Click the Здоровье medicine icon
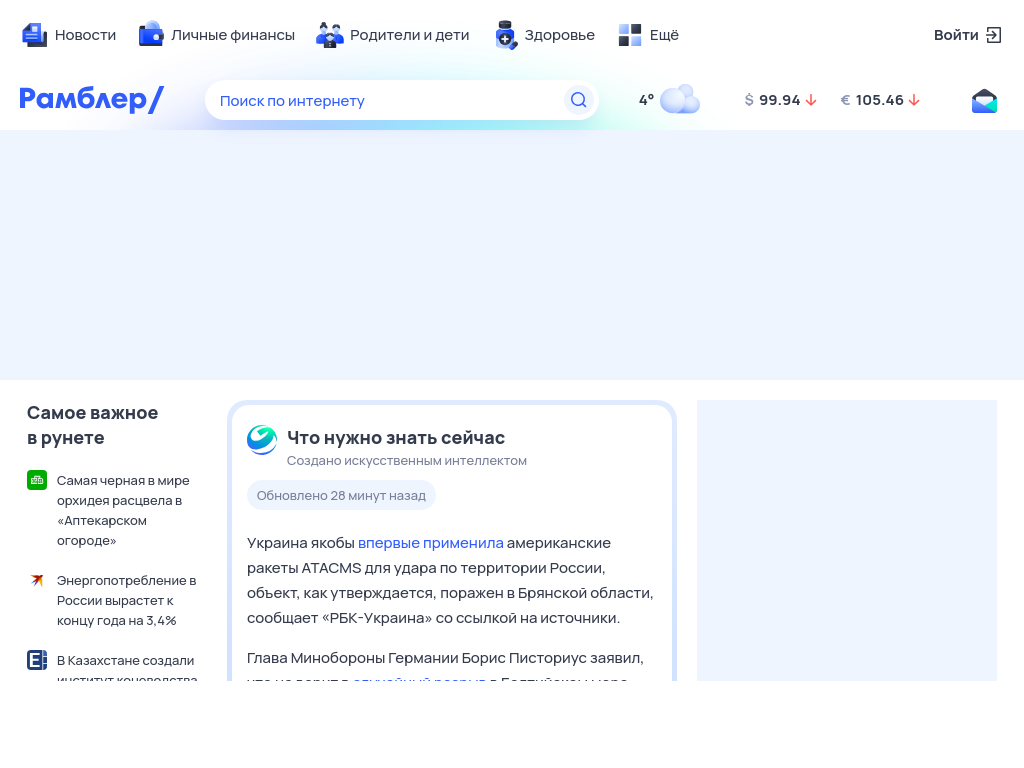The width and height of the screenshot is (1024, 768). coord(505,35)
